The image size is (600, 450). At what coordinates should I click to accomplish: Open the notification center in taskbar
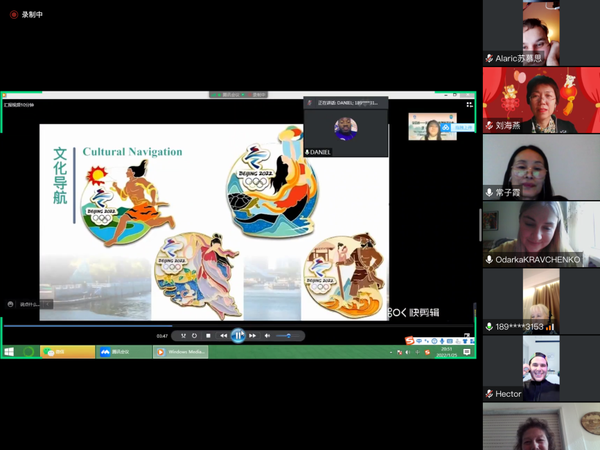(x=466, y=352)
